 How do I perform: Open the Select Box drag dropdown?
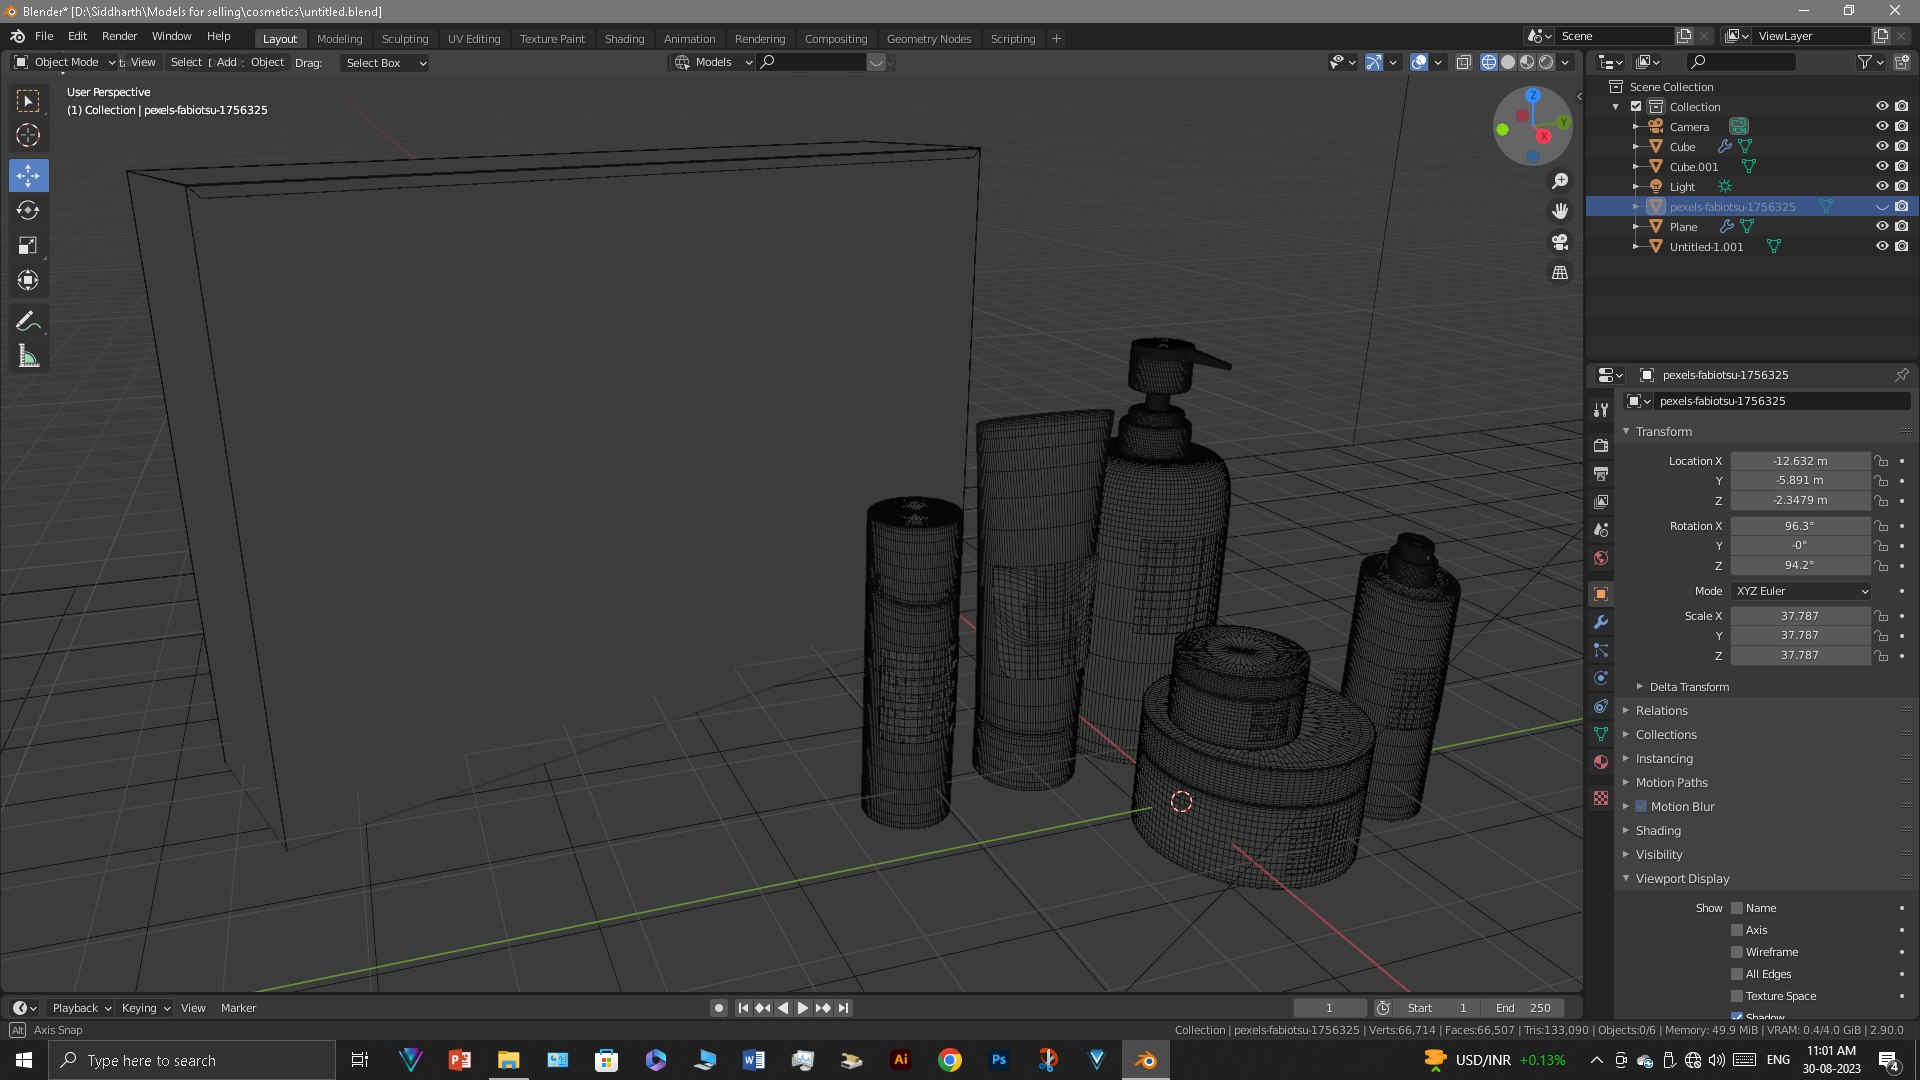tap(385, 63)
